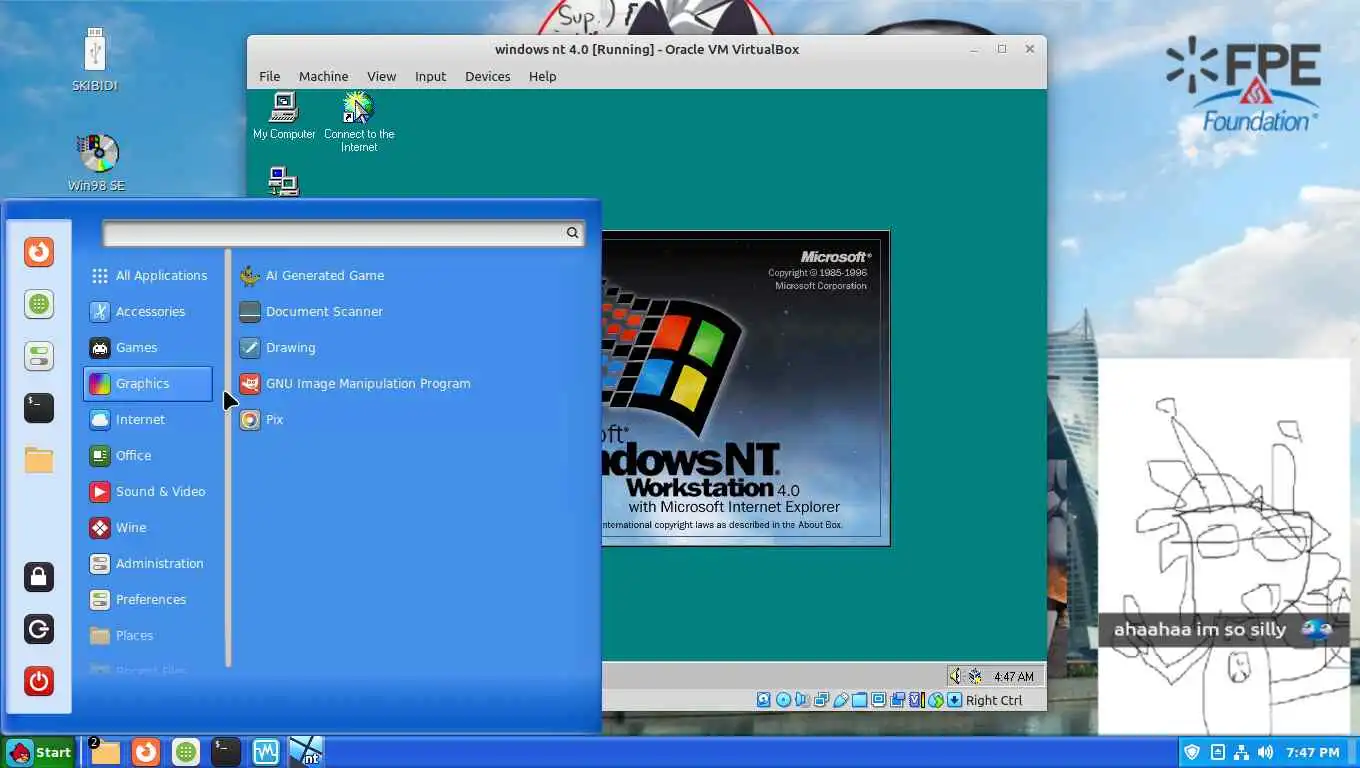
Task: Select the Games category
Action: pos(148,348)
